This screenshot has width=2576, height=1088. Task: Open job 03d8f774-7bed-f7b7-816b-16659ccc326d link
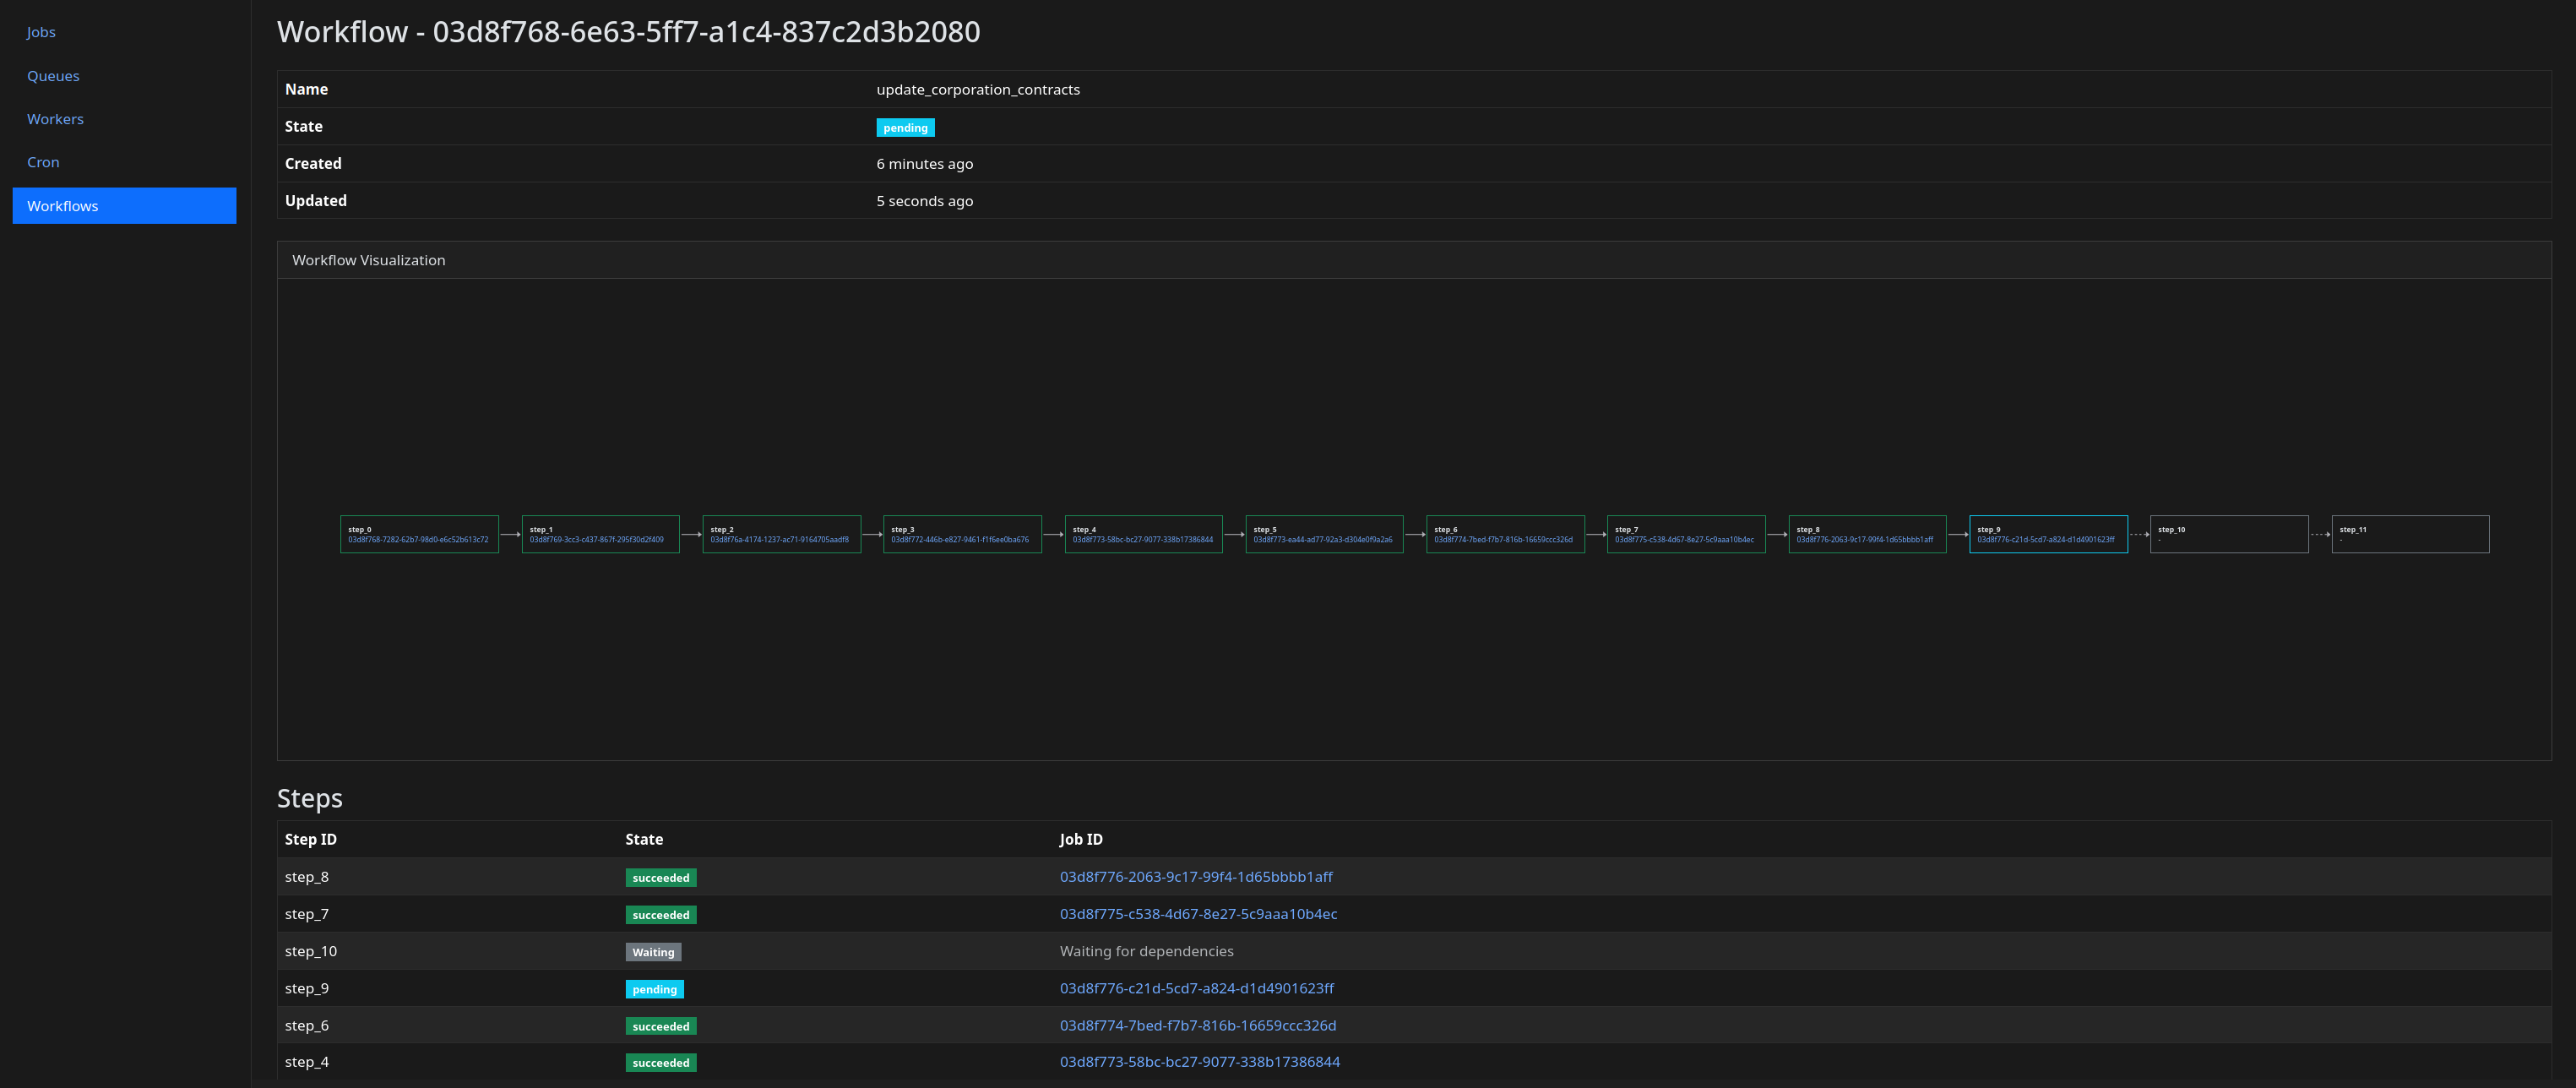click(1198, 1025)
